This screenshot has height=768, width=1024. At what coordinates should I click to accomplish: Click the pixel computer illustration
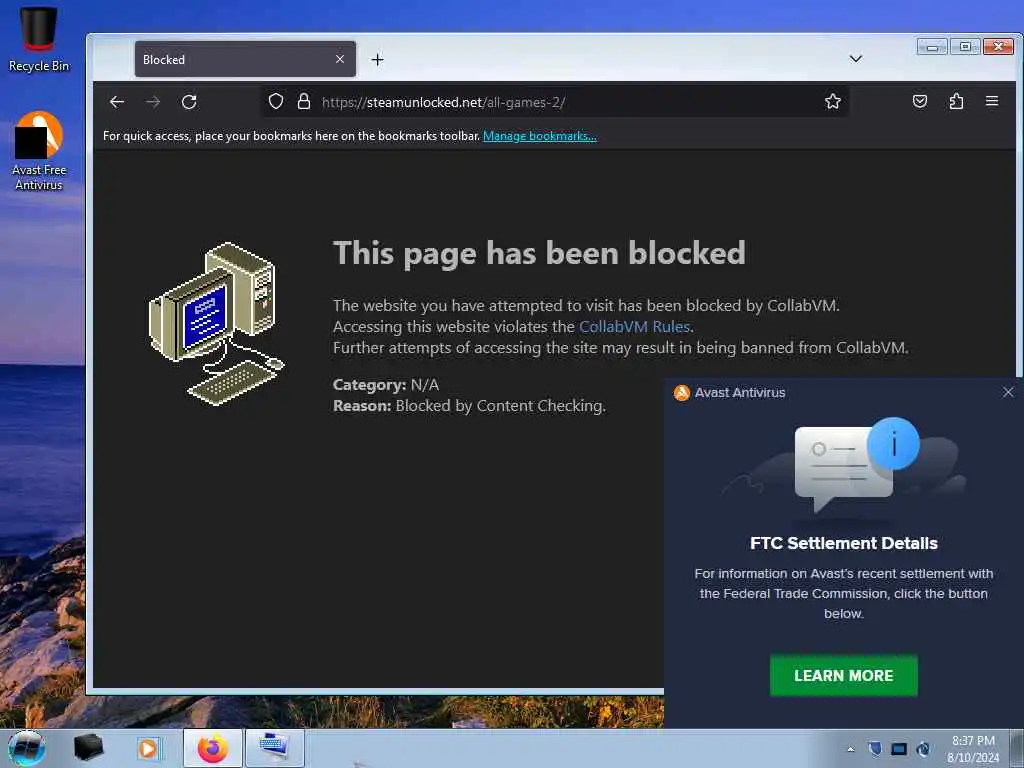pos(217,323)
